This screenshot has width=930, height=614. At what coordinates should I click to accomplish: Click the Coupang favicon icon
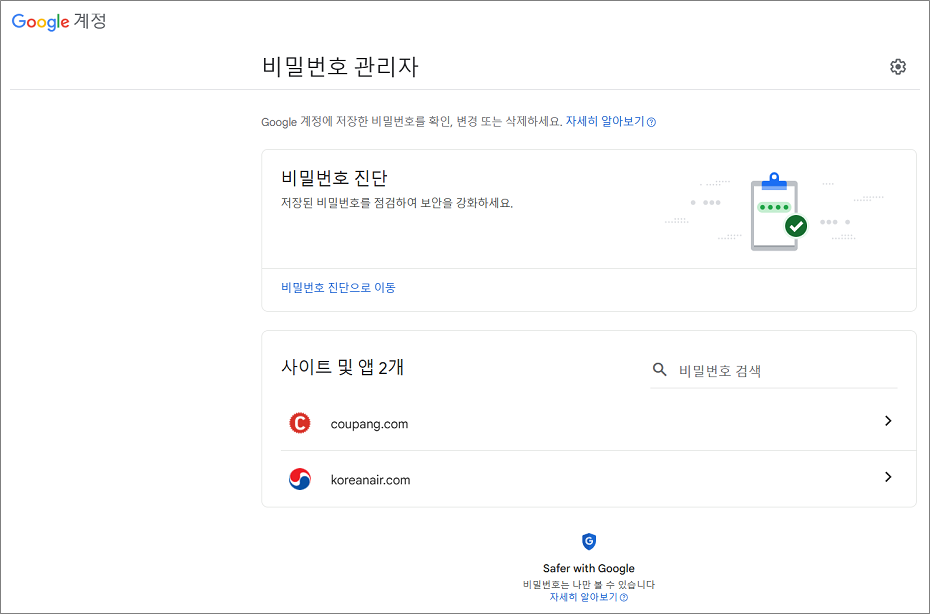(300, 423)
